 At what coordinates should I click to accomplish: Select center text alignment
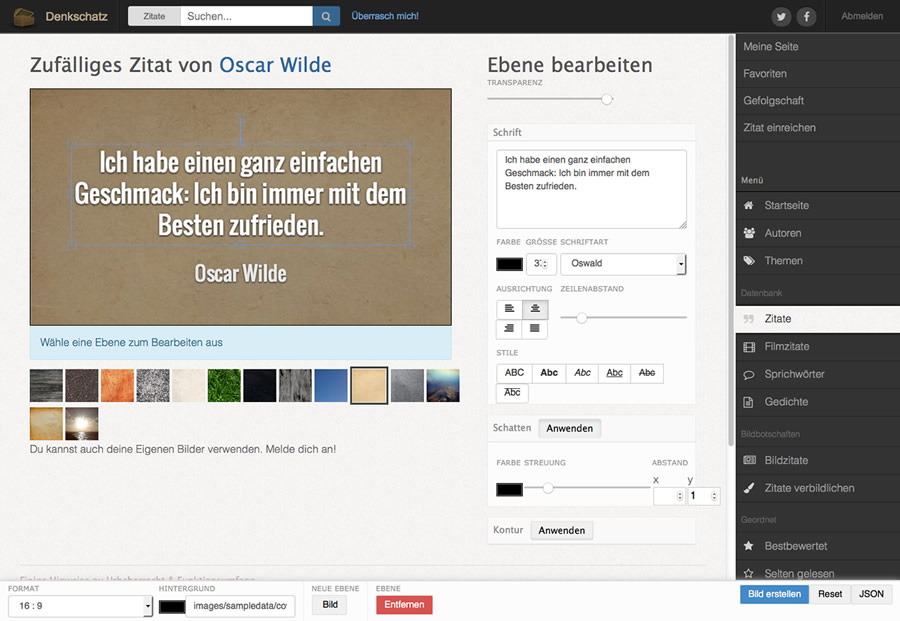(535, 309)
